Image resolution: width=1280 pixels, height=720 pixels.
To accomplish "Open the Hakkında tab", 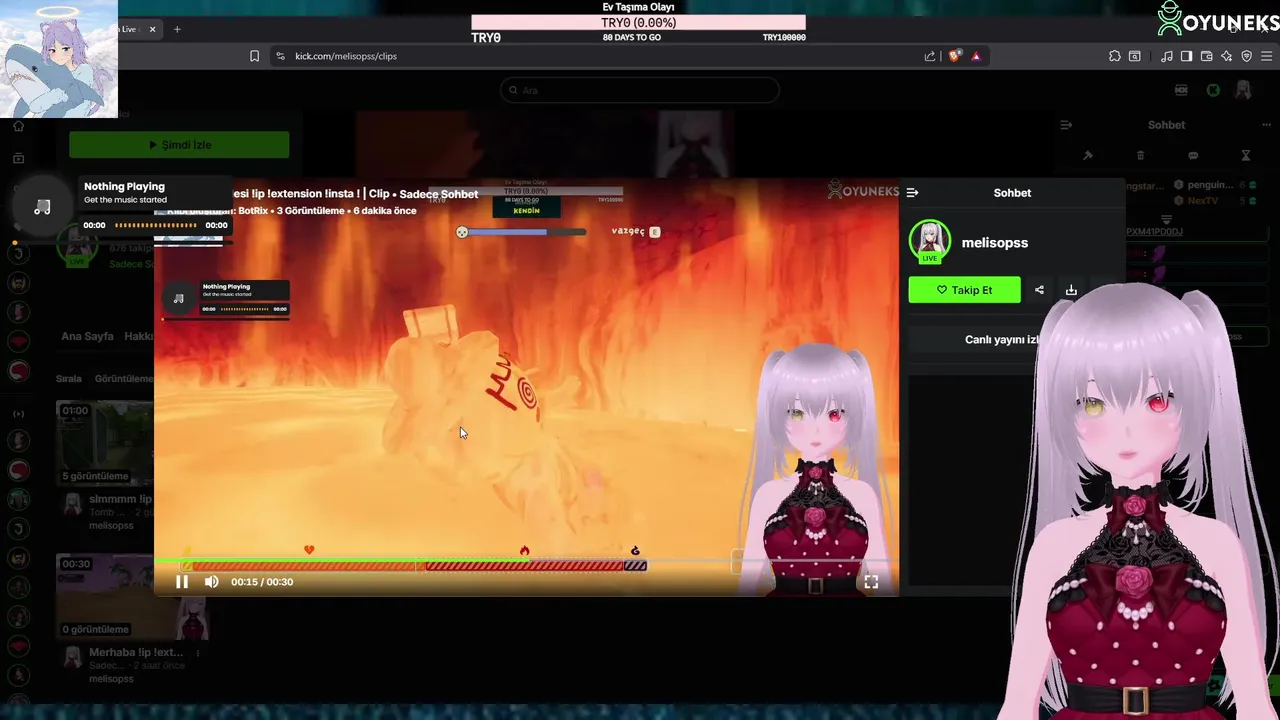I will point(138,336).
